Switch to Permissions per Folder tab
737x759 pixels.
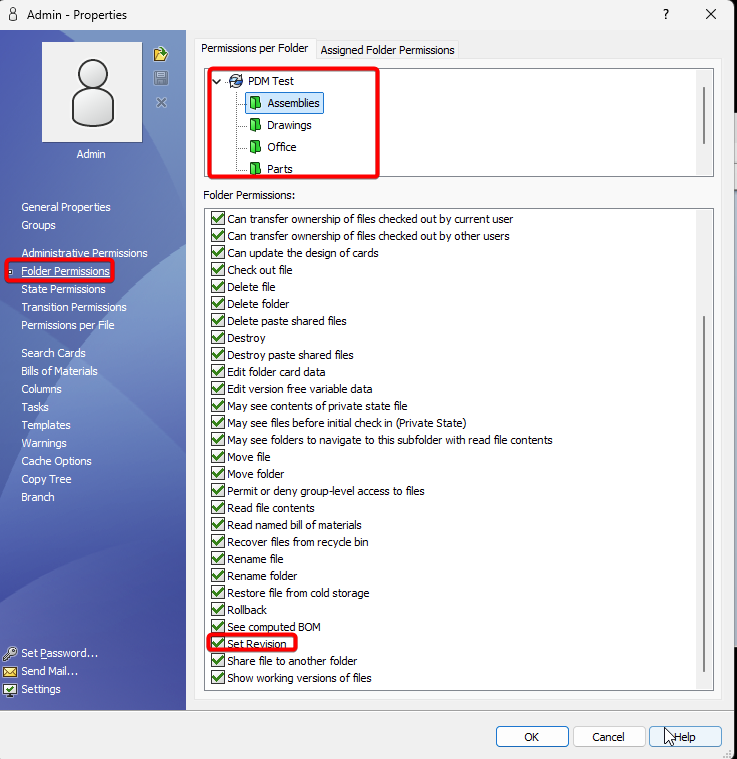tap(255, 48)
